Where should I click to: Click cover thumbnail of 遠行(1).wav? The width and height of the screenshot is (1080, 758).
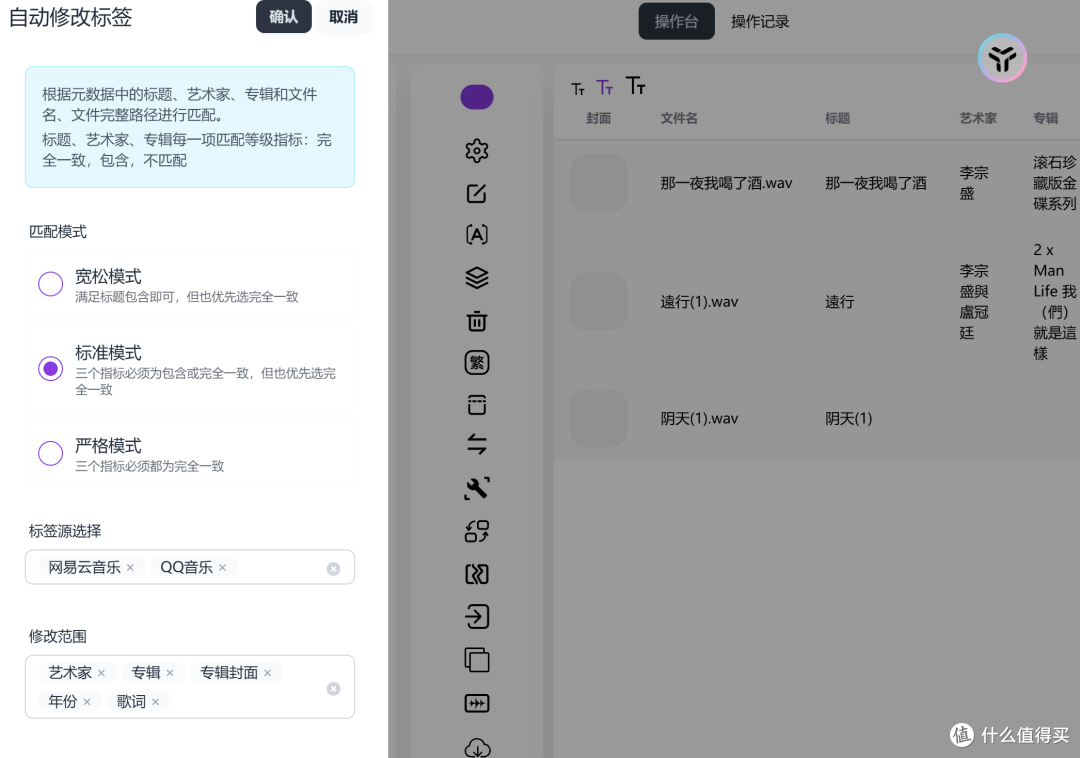point(599,302)
